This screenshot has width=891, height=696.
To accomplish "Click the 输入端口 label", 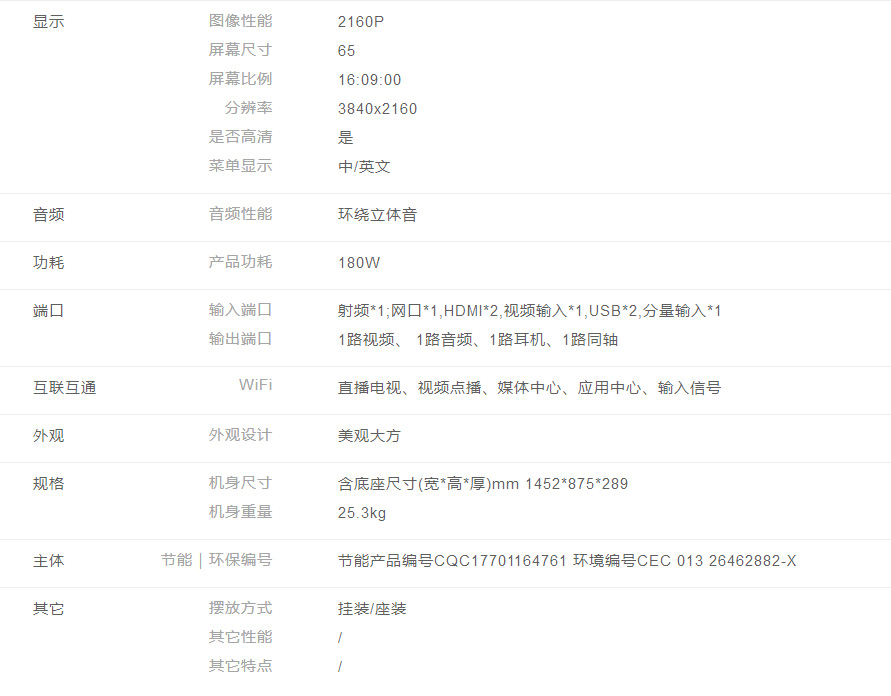I will click(x=240, y=310).
